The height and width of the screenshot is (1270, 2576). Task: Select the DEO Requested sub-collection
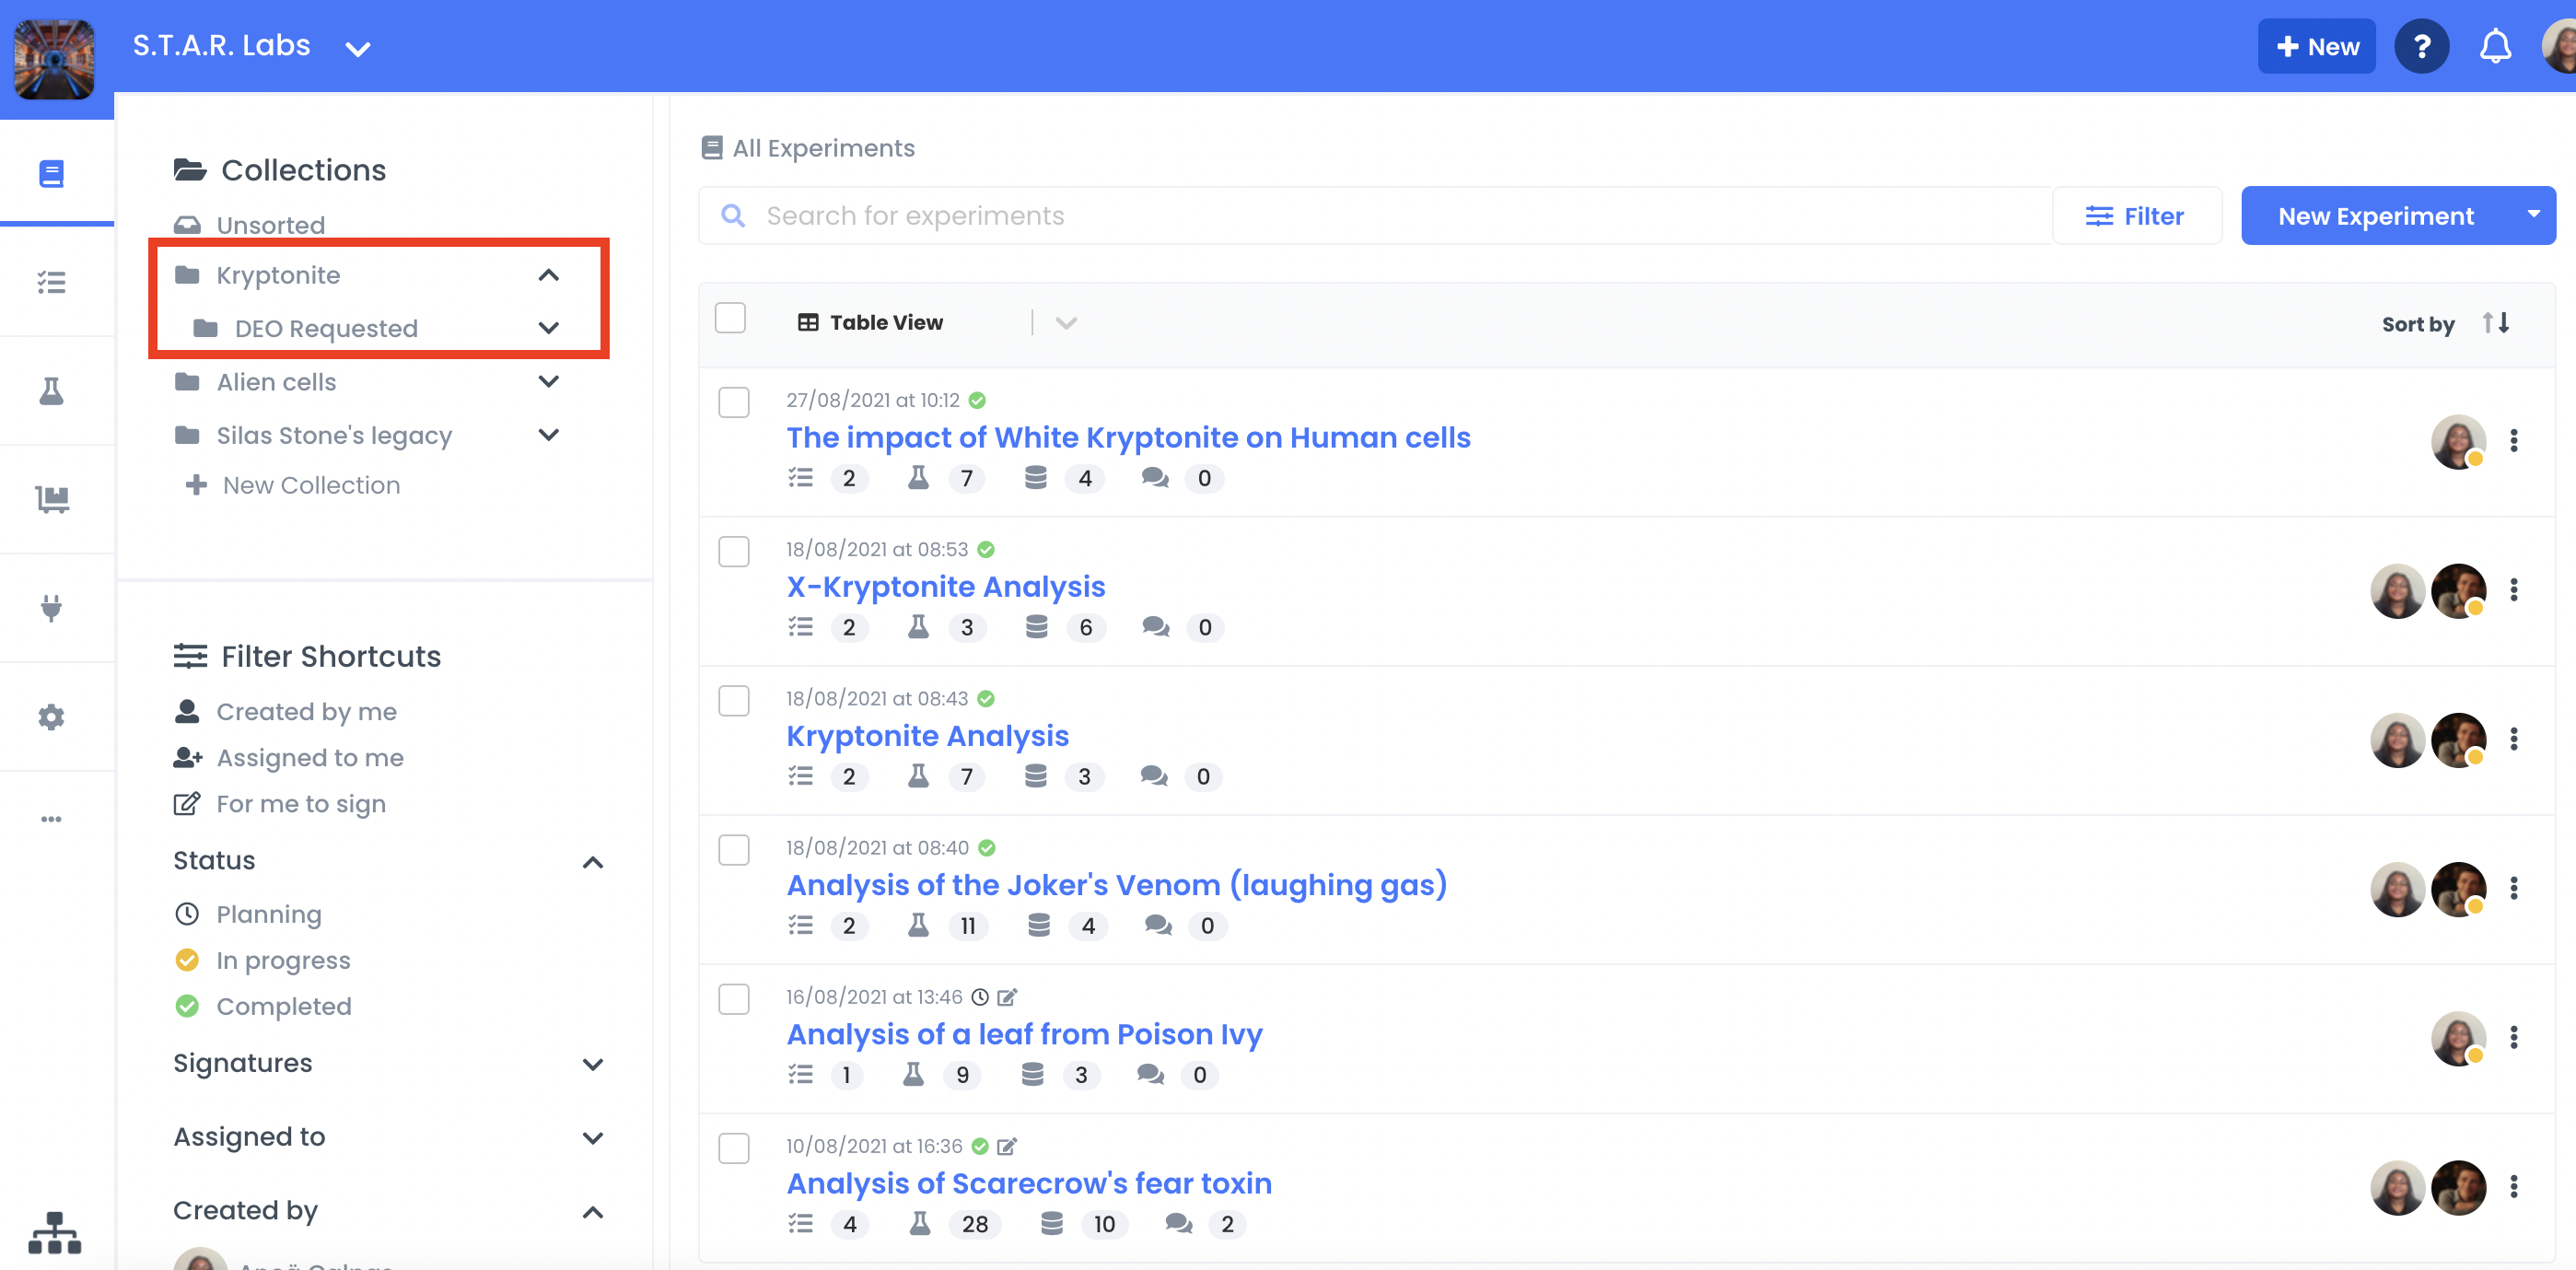pyautogui.click(x=325, y=328)
